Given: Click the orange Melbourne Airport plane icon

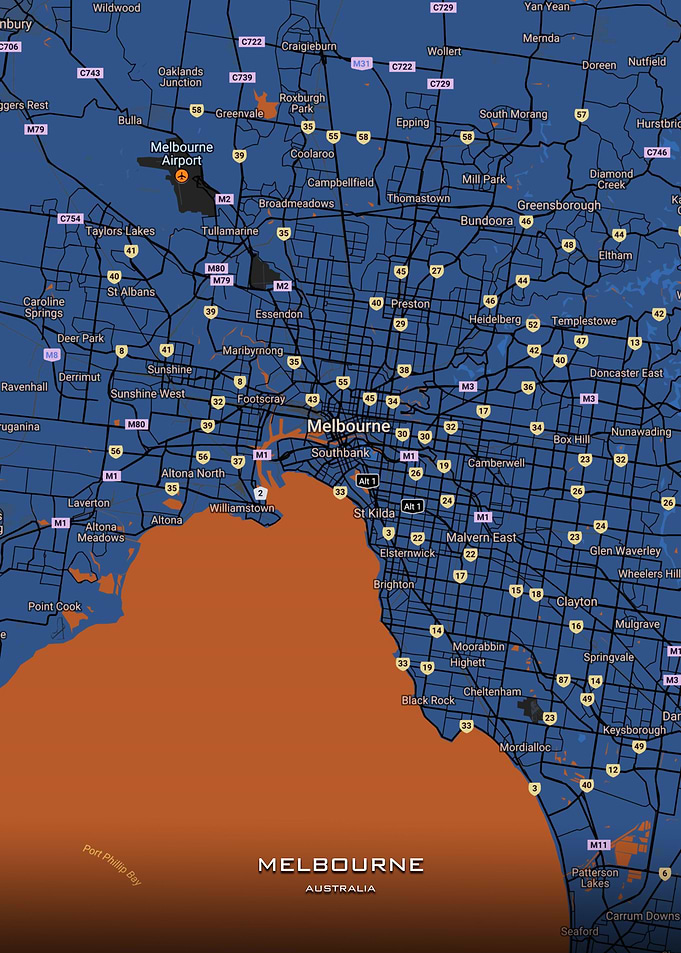Looking at the screenshot, I should pos(181,176).
